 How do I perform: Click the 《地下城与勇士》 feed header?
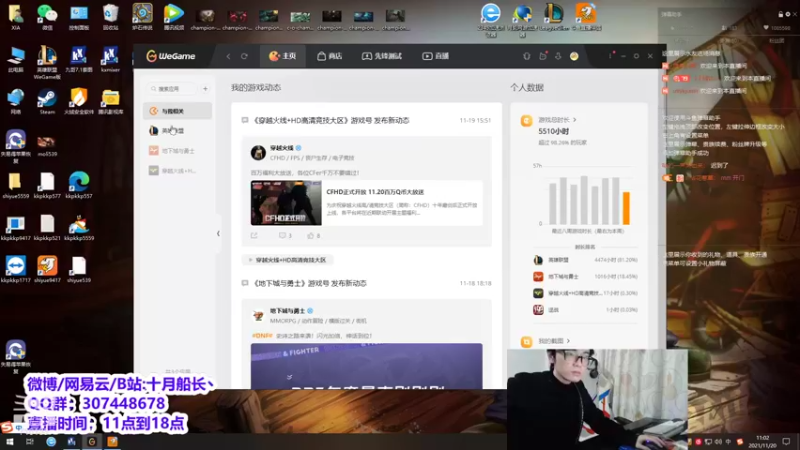coord(310,283)
